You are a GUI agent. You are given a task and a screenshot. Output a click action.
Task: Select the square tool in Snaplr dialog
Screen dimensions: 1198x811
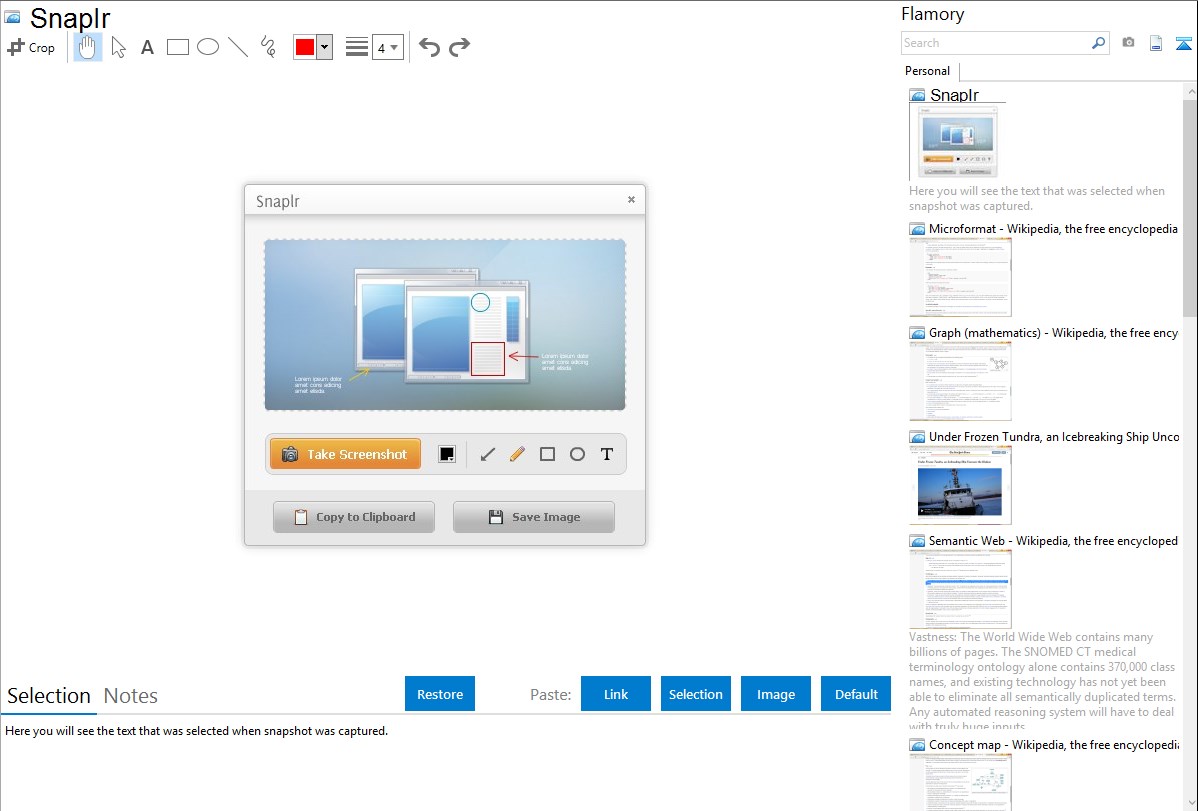547,454
